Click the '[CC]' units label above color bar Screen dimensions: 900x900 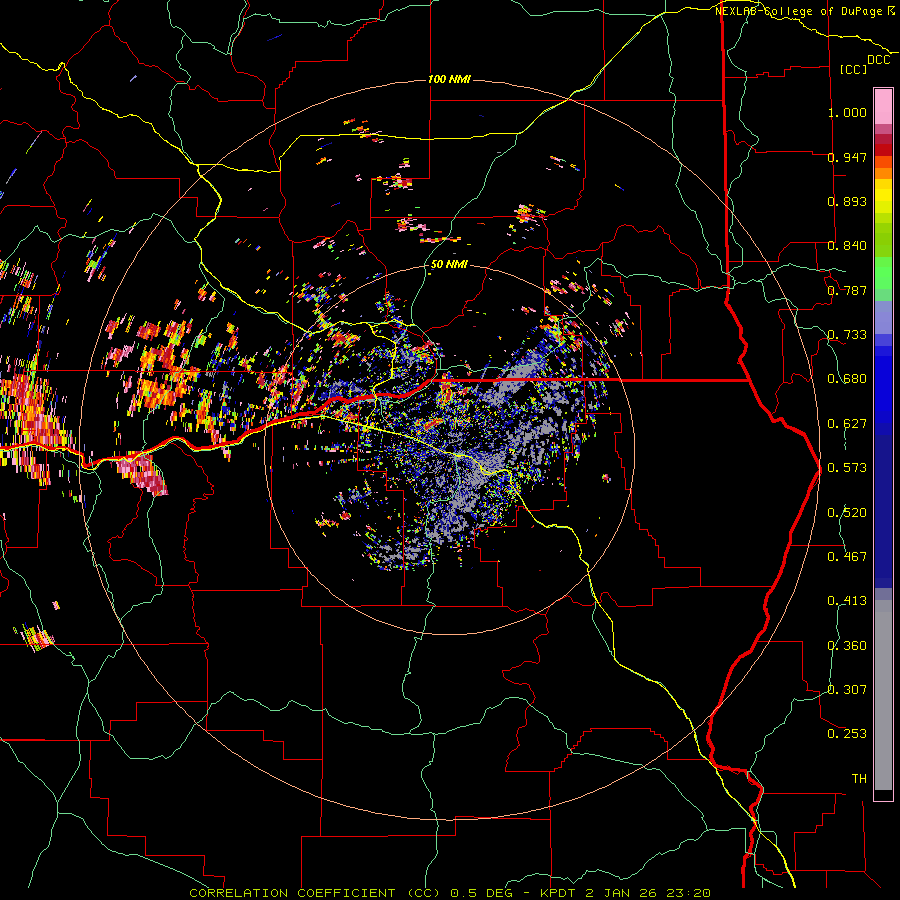[x=854, y=69]
